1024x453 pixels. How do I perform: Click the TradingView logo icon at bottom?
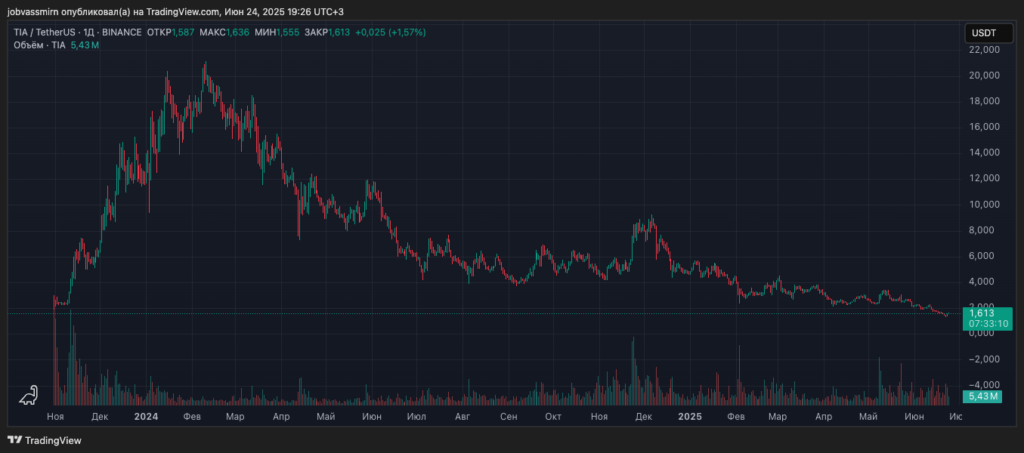coord(14,440)
